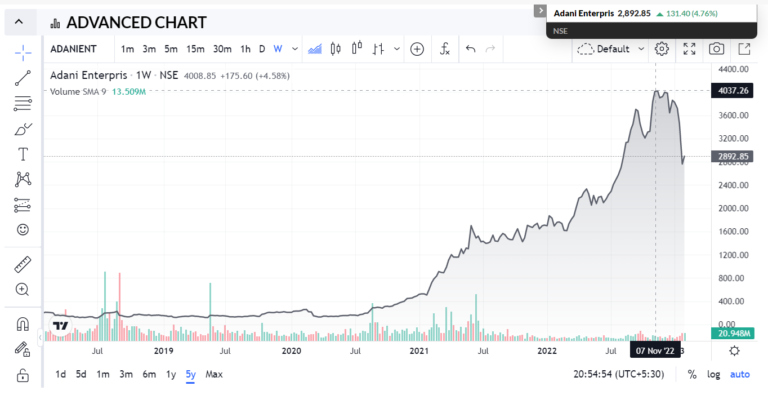The image size is (768, 395).
Task: Switch to daily D interval
Action: pos(262,49)
